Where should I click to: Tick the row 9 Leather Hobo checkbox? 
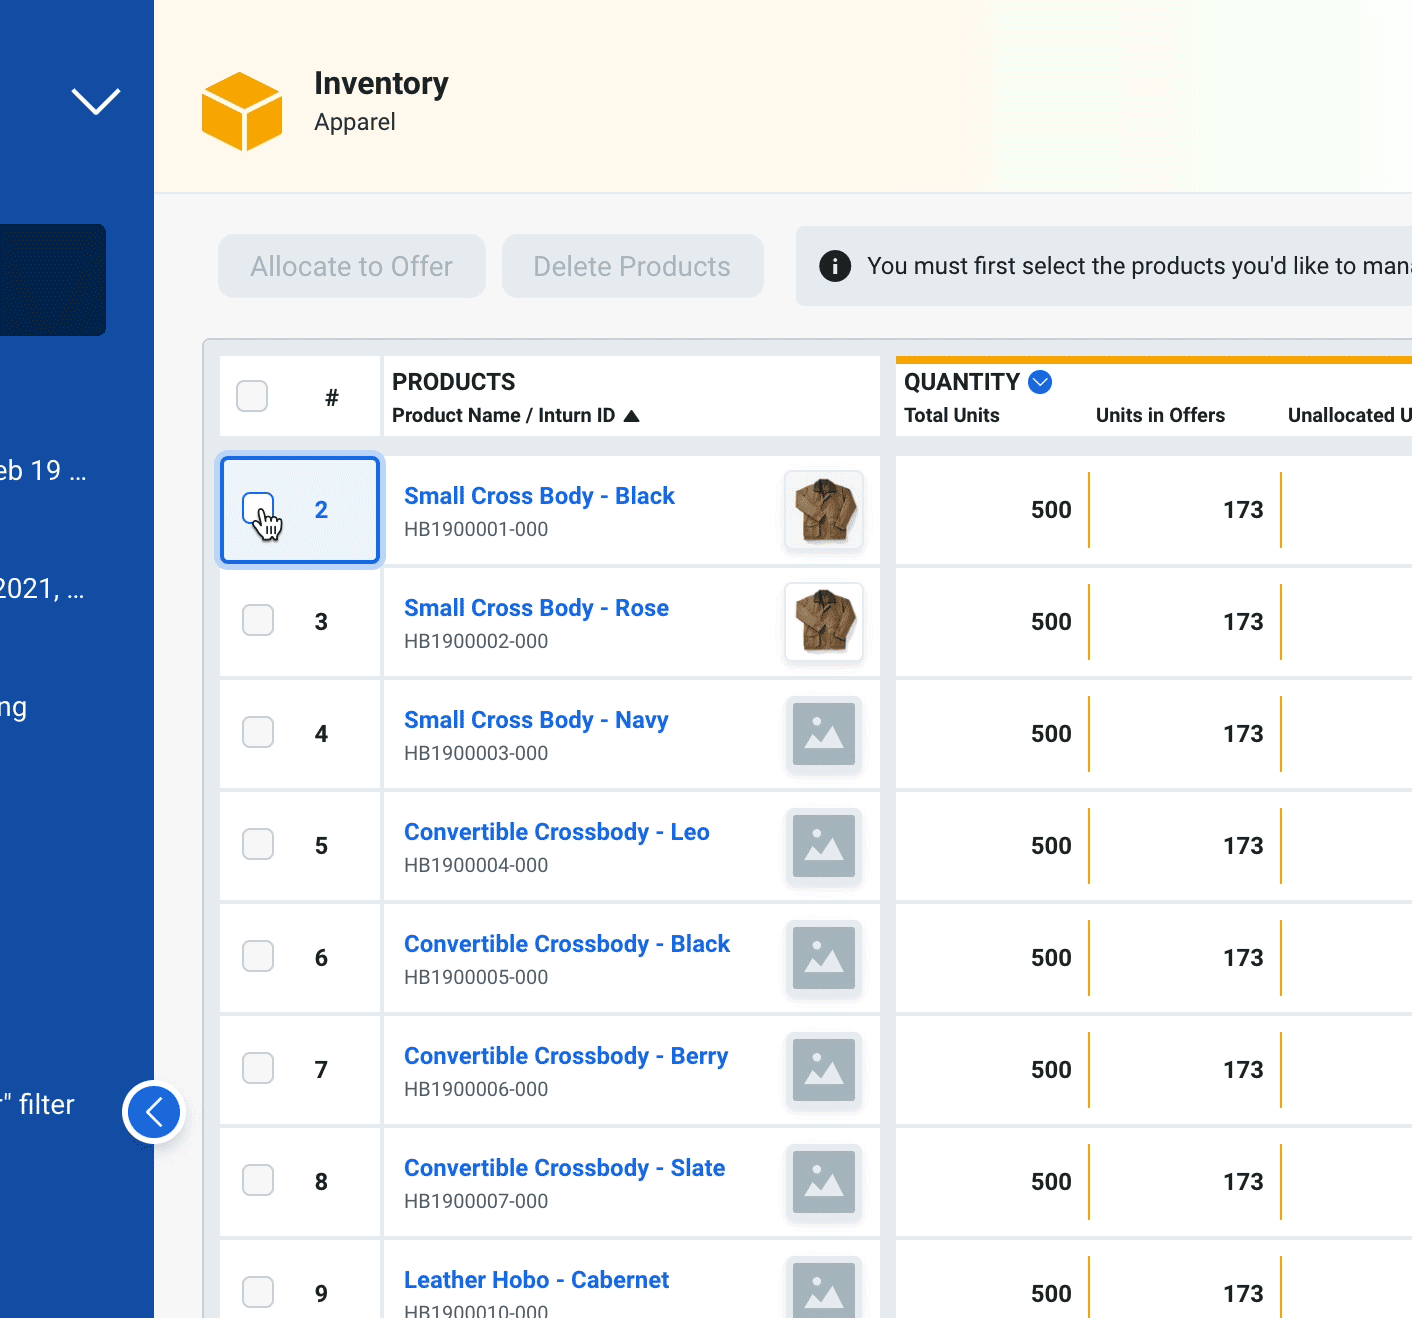258,1292
